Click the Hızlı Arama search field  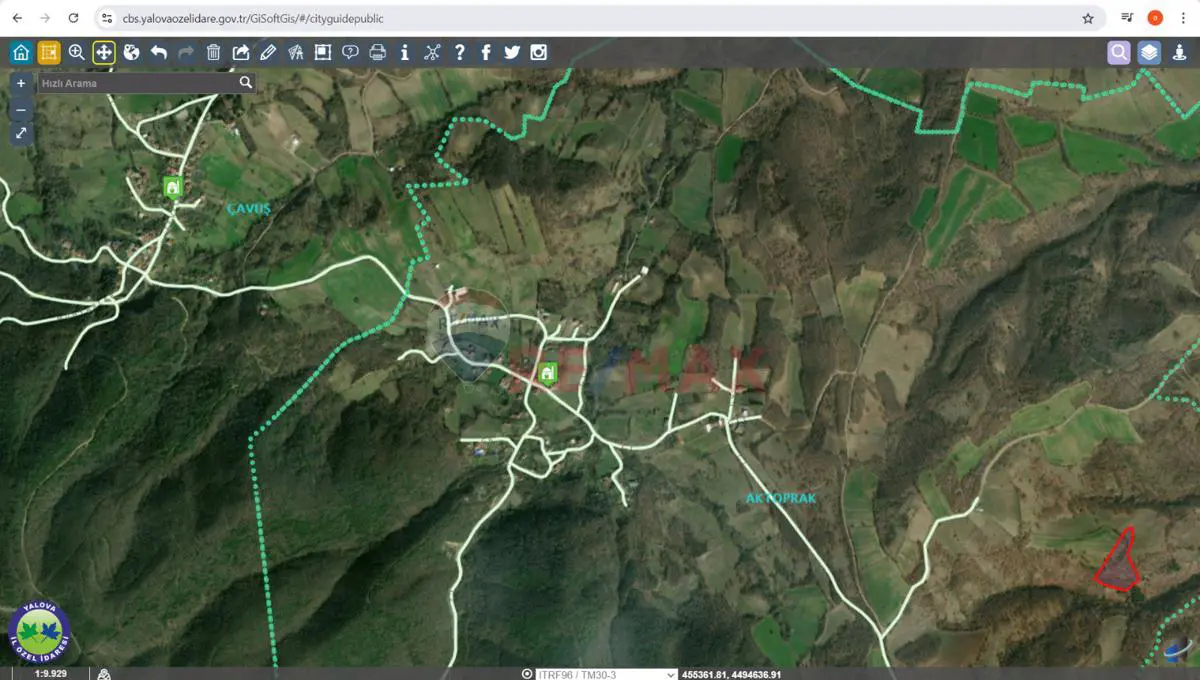[138, 84]
